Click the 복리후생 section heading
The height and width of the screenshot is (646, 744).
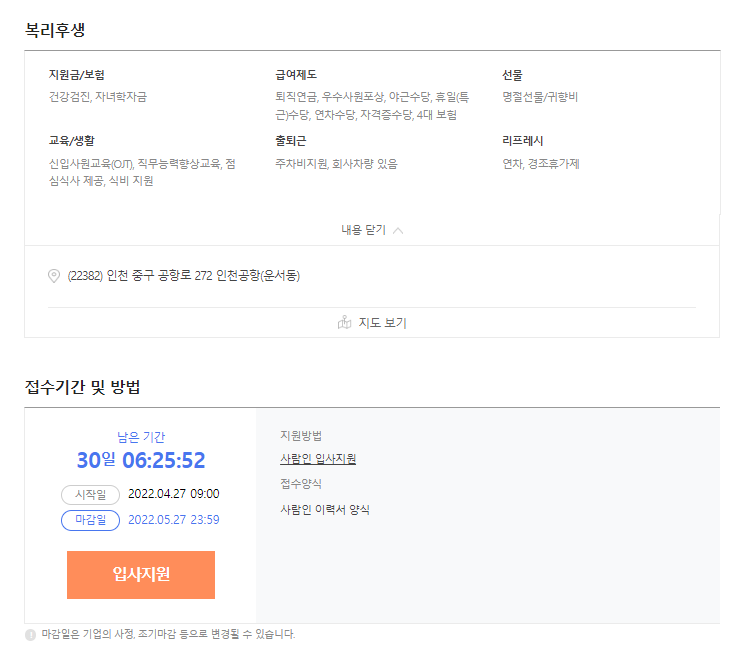(x=55, y=30)
